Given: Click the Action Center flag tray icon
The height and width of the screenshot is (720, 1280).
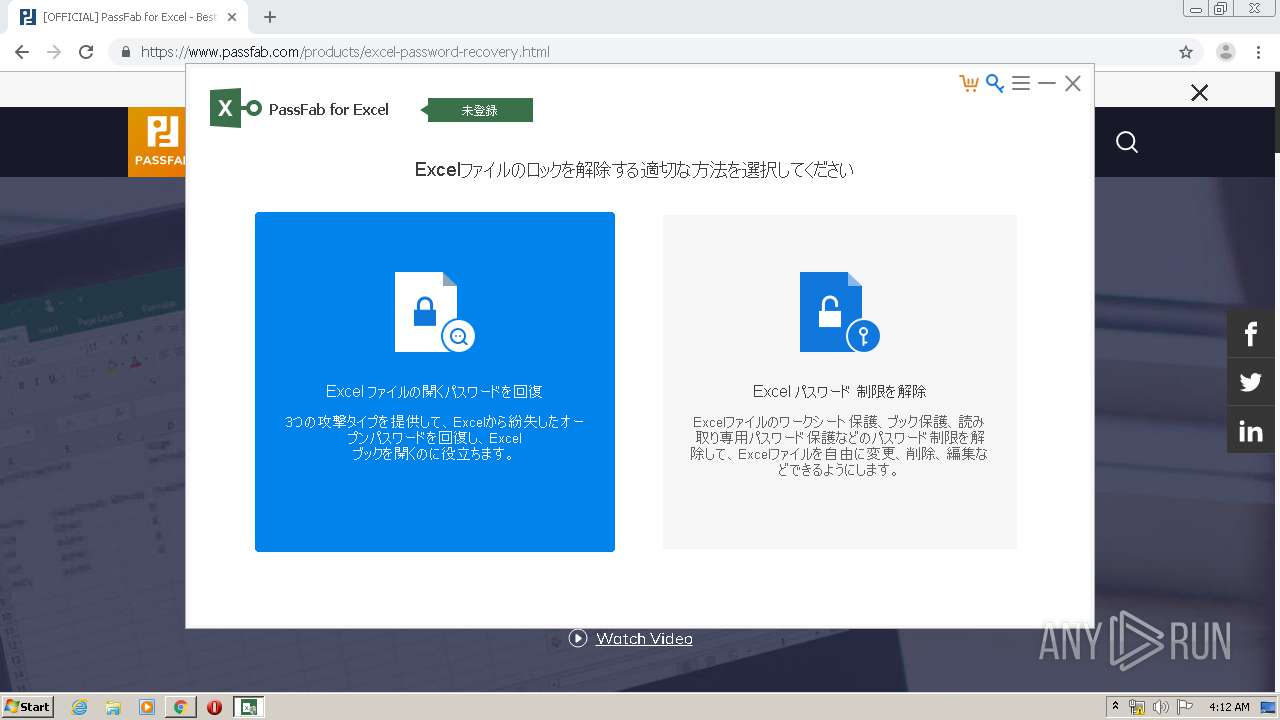Looking at the screenshot, I should (x=1185, y=707).
